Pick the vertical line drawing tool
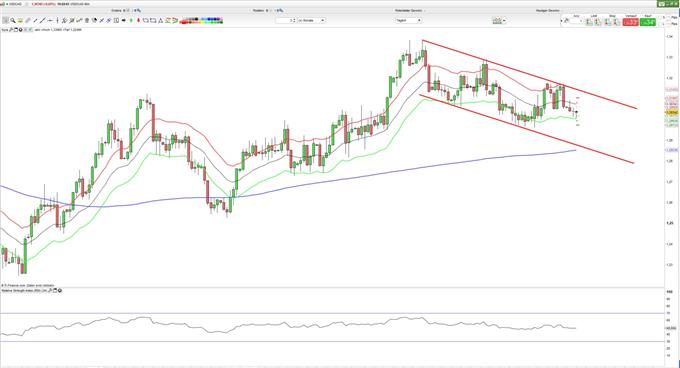Viewport: 680px width, 368px height. point(57,20)
